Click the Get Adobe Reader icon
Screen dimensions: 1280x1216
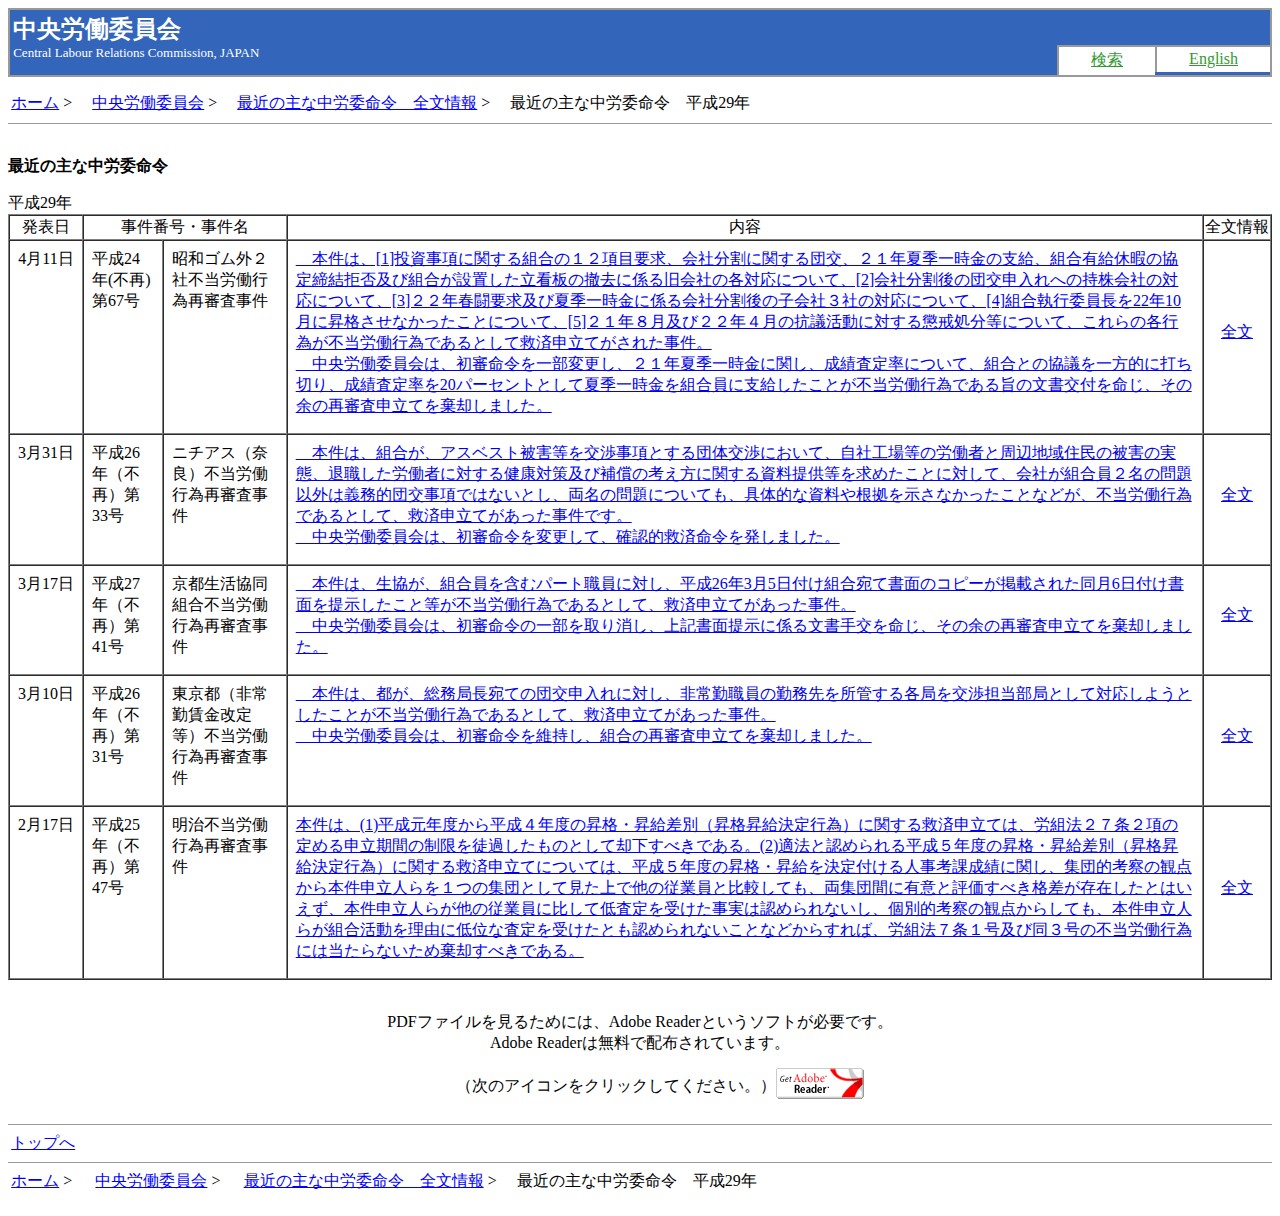(x=818, y=1084)
